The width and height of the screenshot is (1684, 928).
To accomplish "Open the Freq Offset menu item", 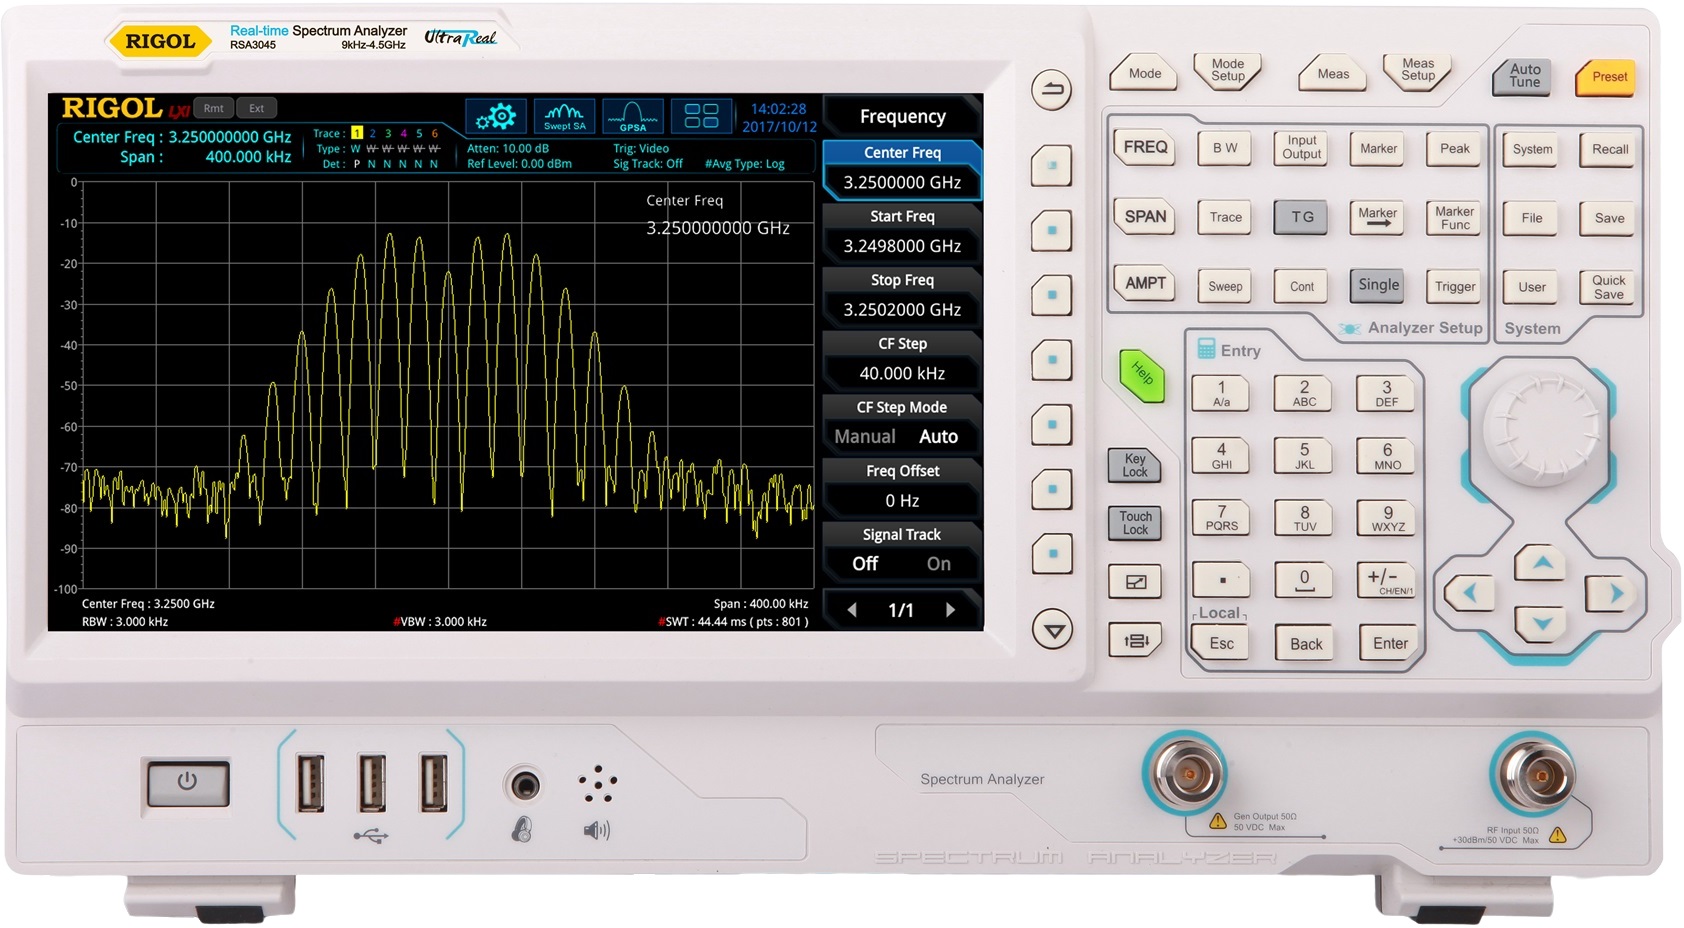I will pyautogui.click(x=902, y=487).
